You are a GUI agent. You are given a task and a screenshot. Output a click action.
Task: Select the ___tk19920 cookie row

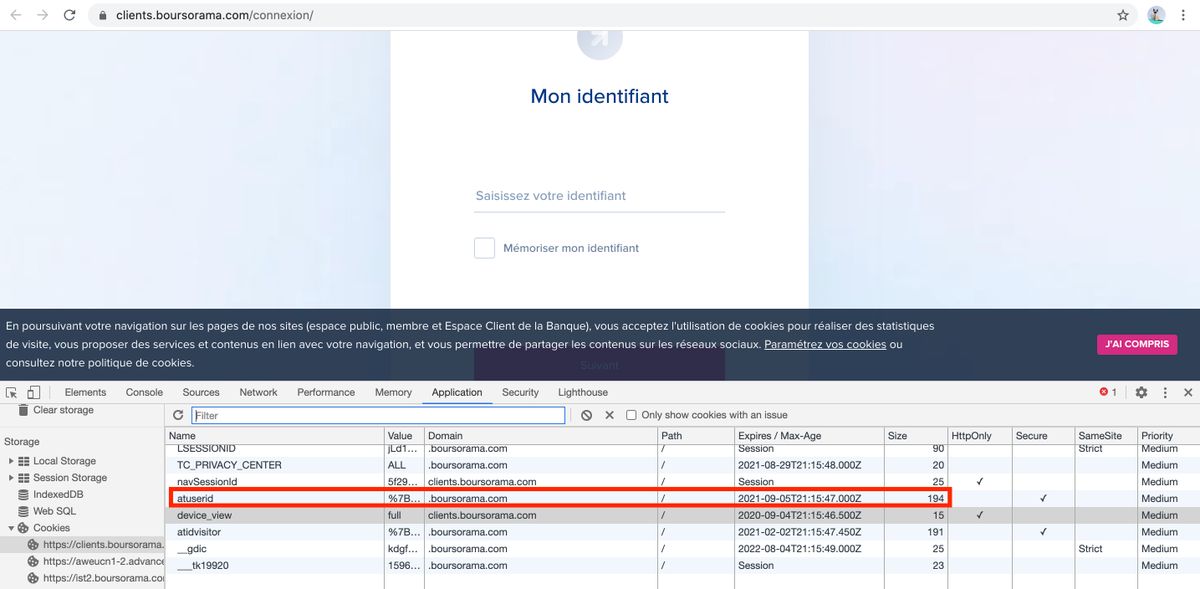(682, 565)
